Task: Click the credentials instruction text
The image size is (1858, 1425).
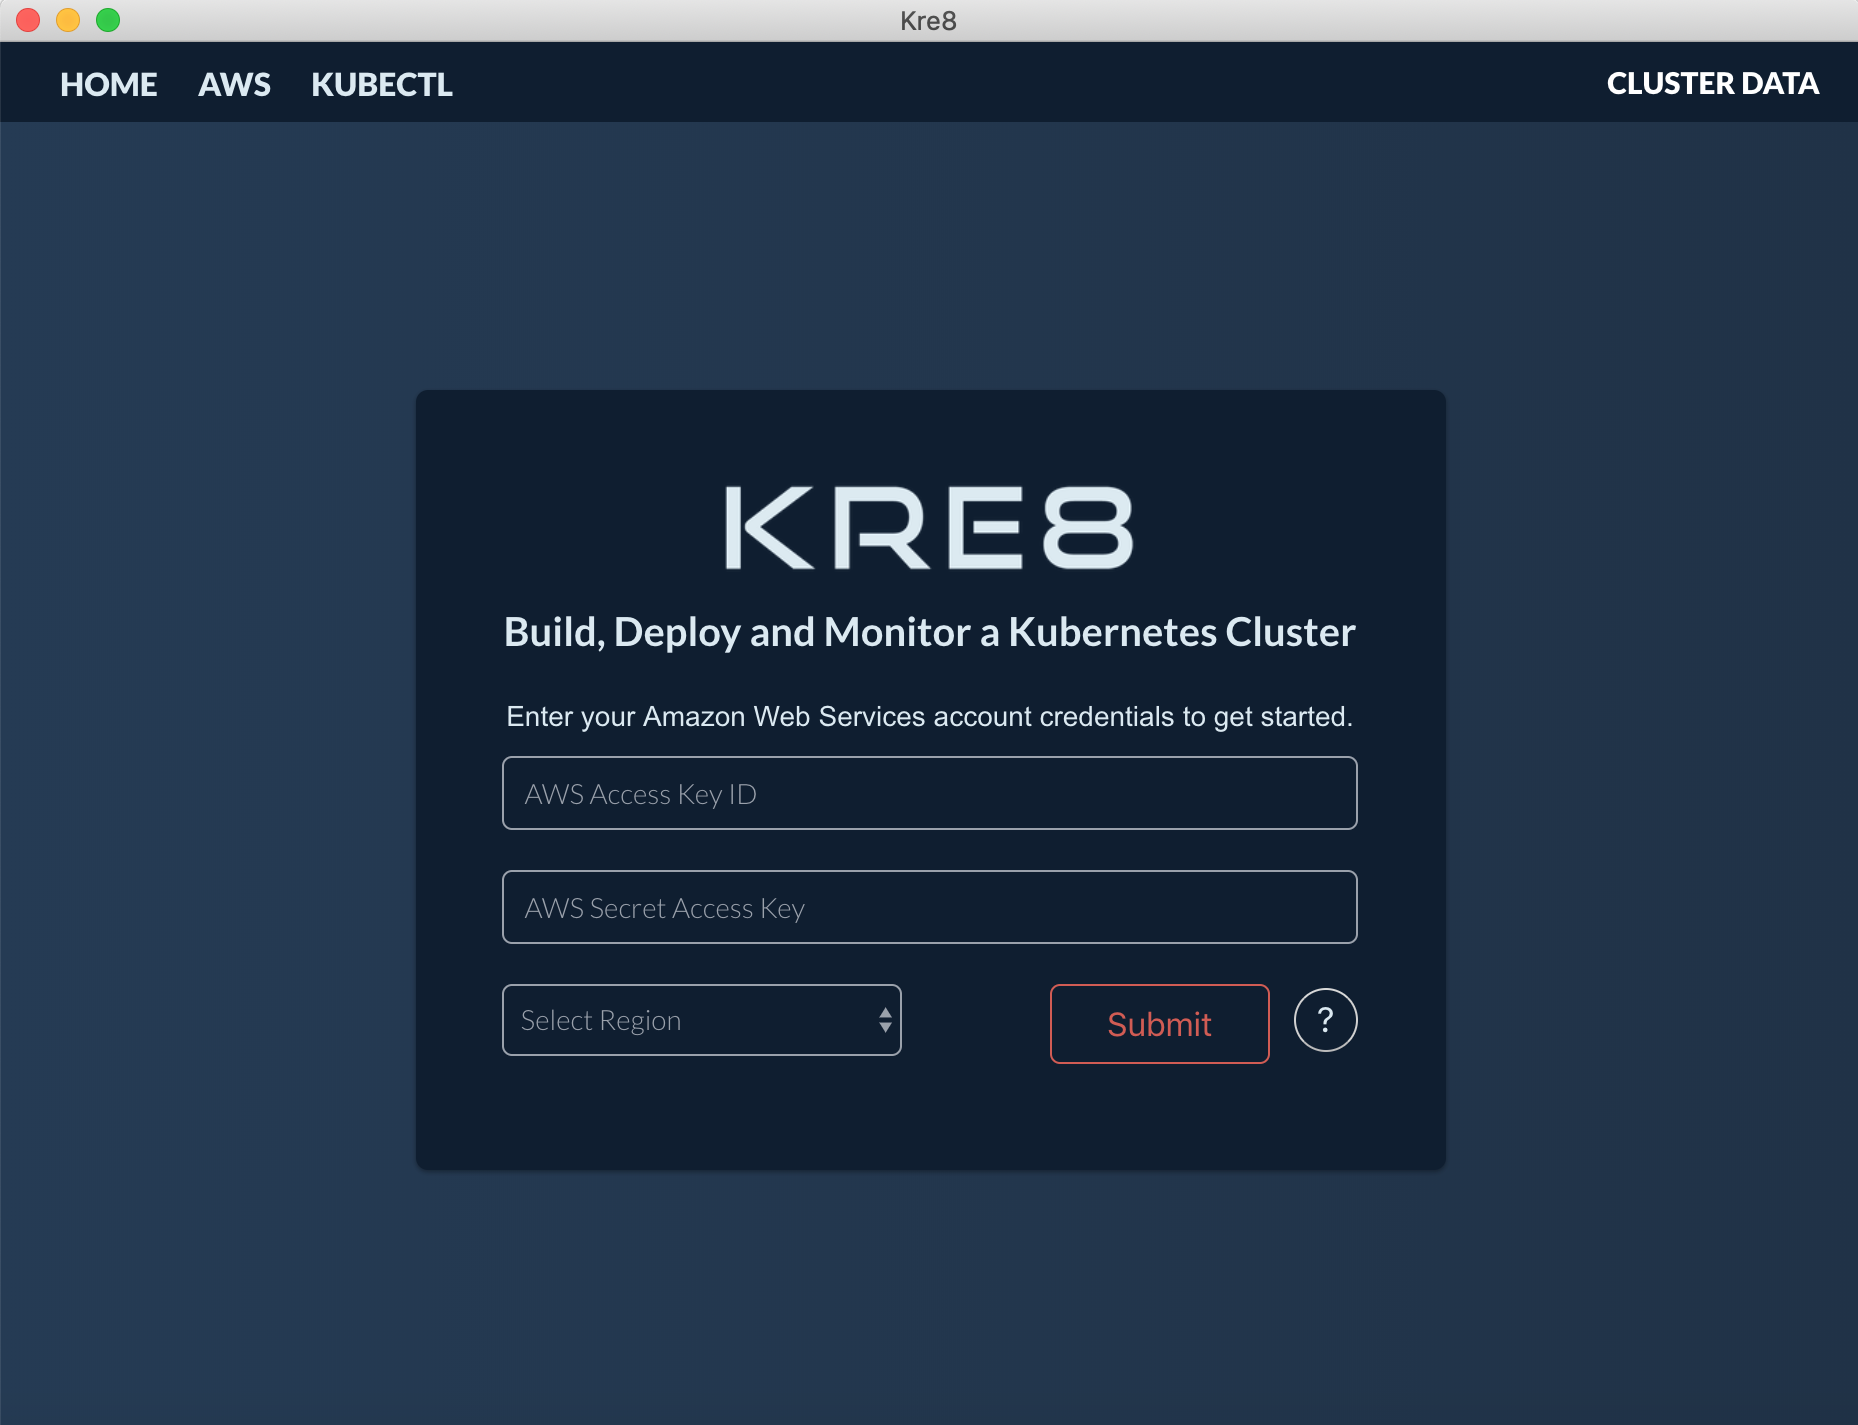Action: tap(929, 716)
